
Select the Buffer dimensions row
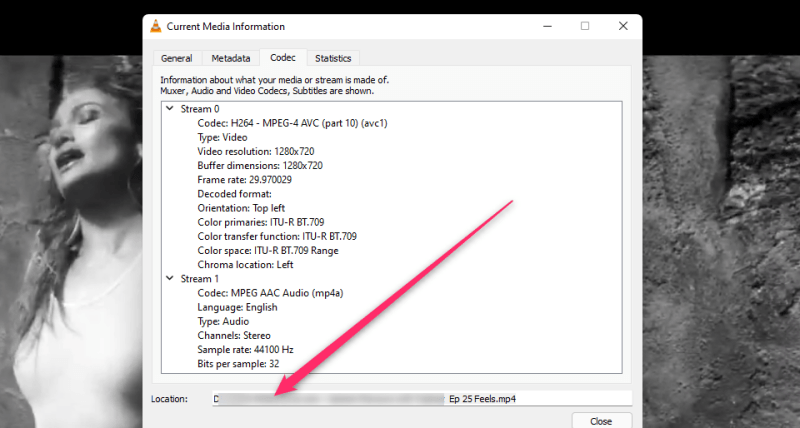click(x=259, y=165)
